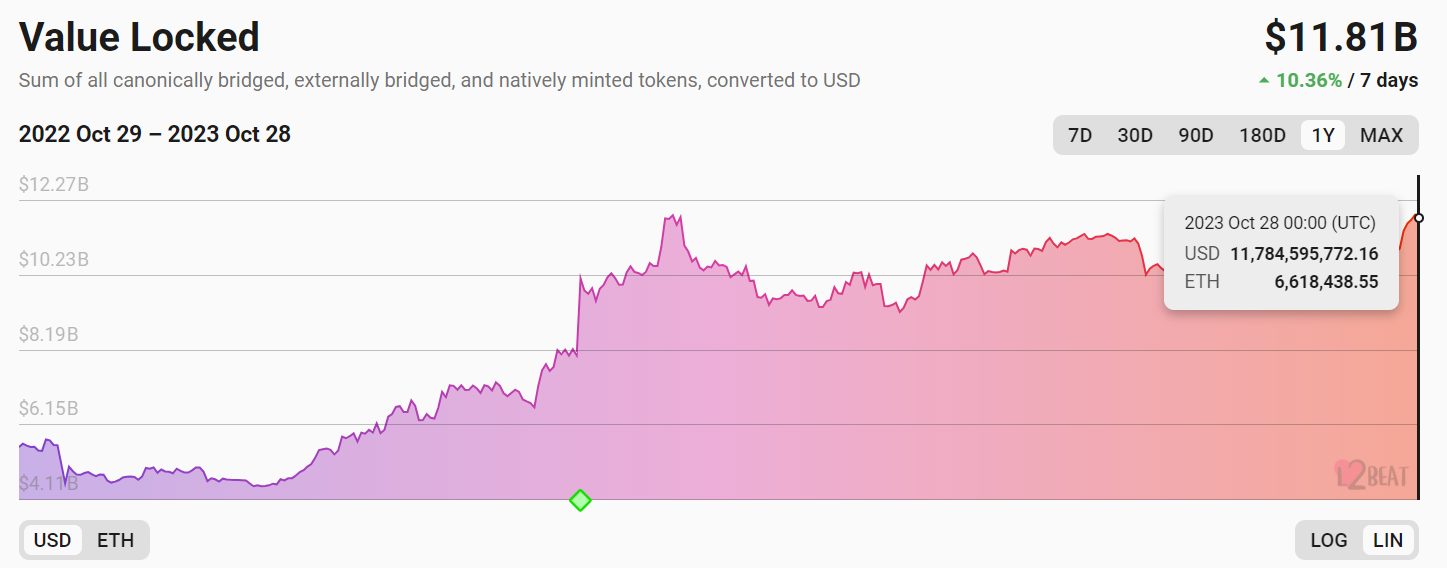This screenshot has height=568, width=1447.
Task: Click the $11.81B total value
Action: [x=1341, y=37]
